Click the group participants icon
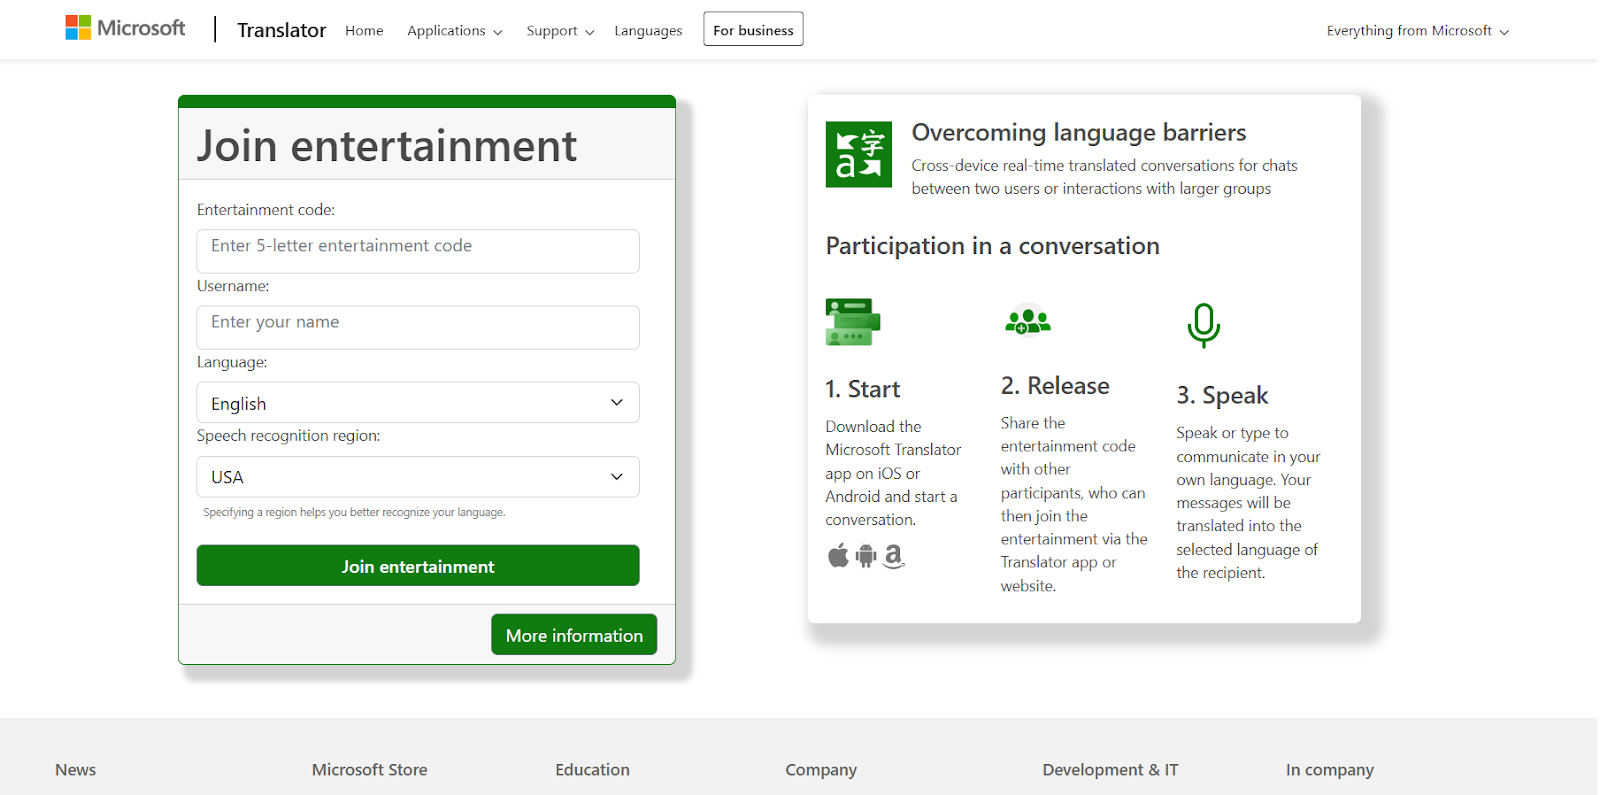 pyautogui.click(x=1027, y=321)
